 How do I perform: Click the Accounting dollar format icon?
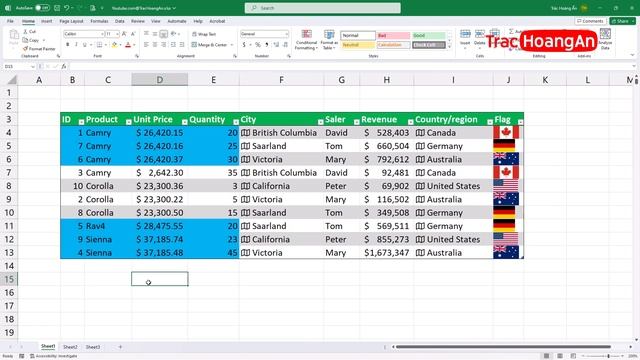click(244, 44)
